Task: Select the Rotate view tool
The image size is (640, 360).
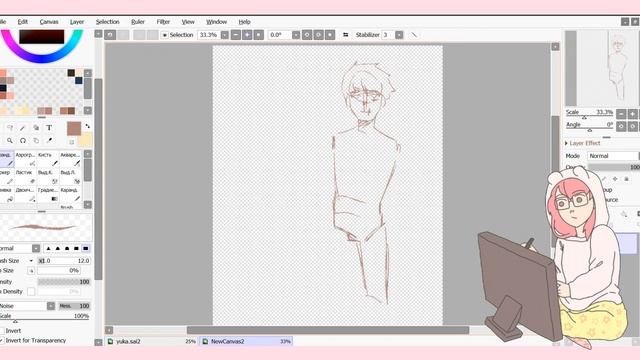Action: point(23,140)
